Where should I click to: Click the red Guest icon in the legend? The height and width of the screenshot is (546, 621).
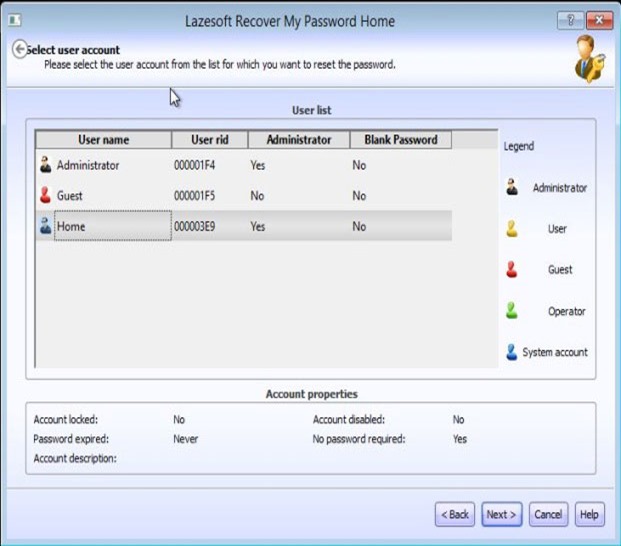click(x=512, y=269)
